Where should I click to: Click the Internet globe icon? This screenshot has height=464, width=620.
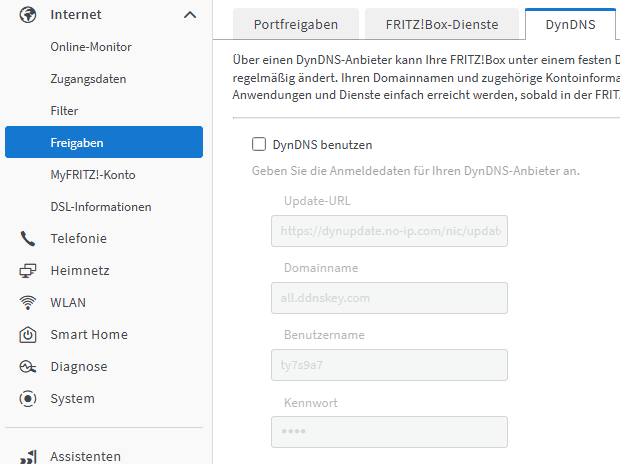[x=29, y=15]
